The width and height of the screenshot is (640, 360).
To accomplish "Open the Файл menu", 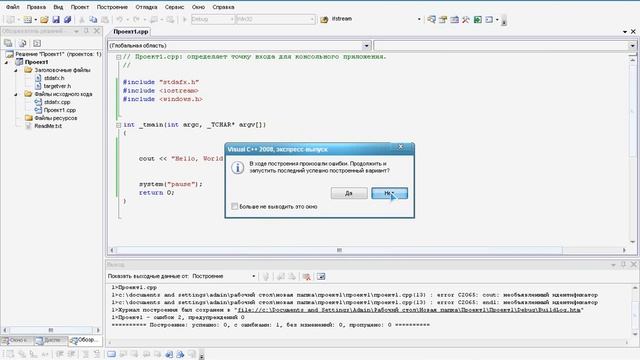I will [x=13, y=7].
